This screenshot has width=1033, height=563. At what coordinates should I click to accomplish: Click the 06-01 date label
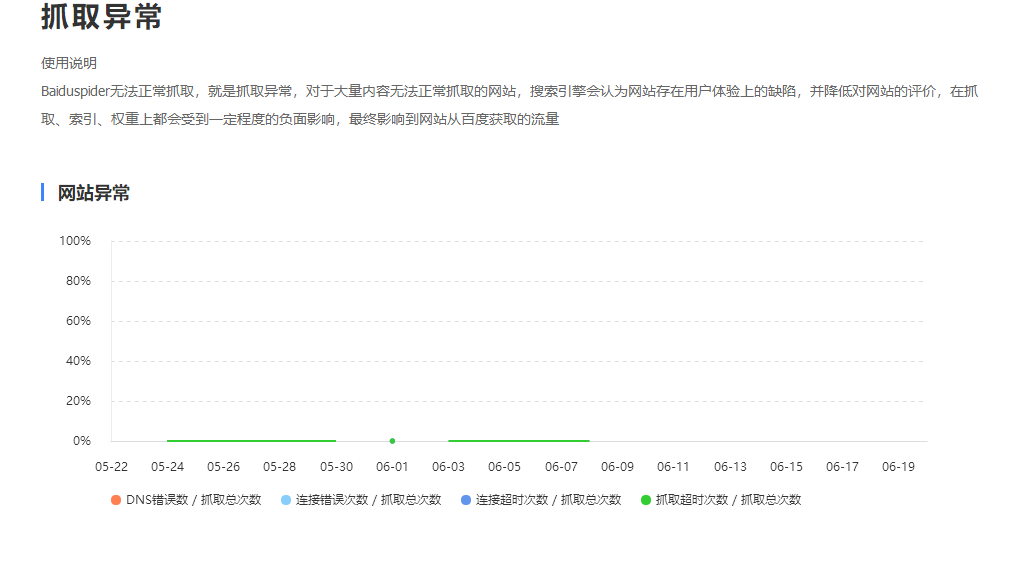click(392, 467)
